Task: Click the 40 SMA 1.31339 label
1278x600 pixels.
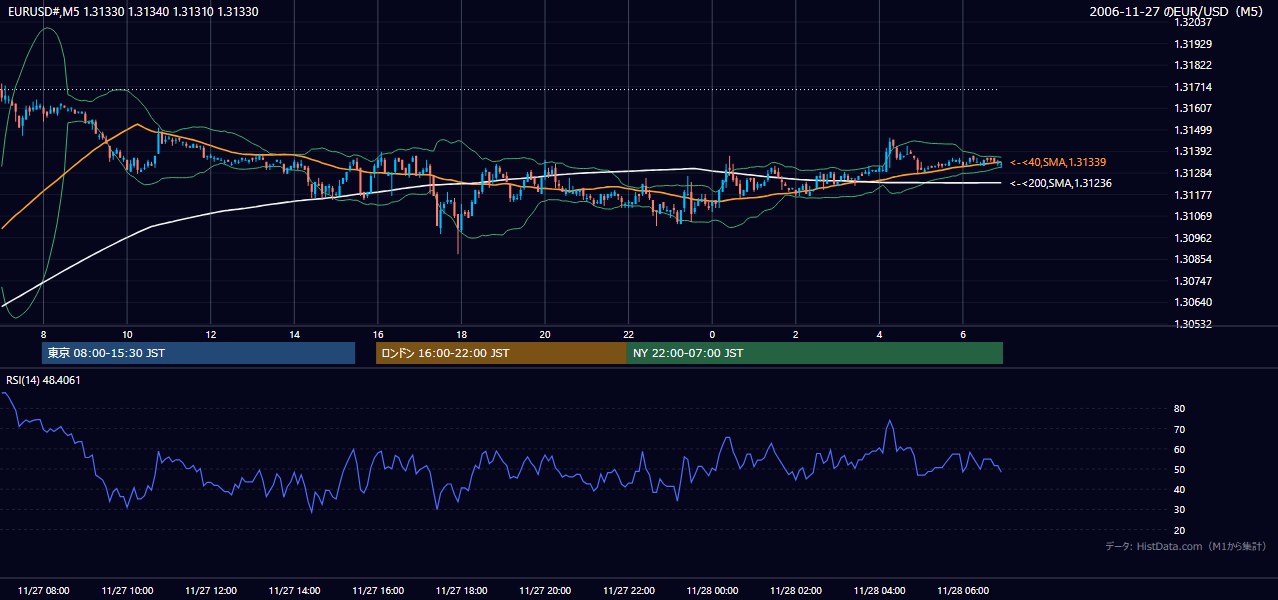Action: click(x=1058, y=162)
